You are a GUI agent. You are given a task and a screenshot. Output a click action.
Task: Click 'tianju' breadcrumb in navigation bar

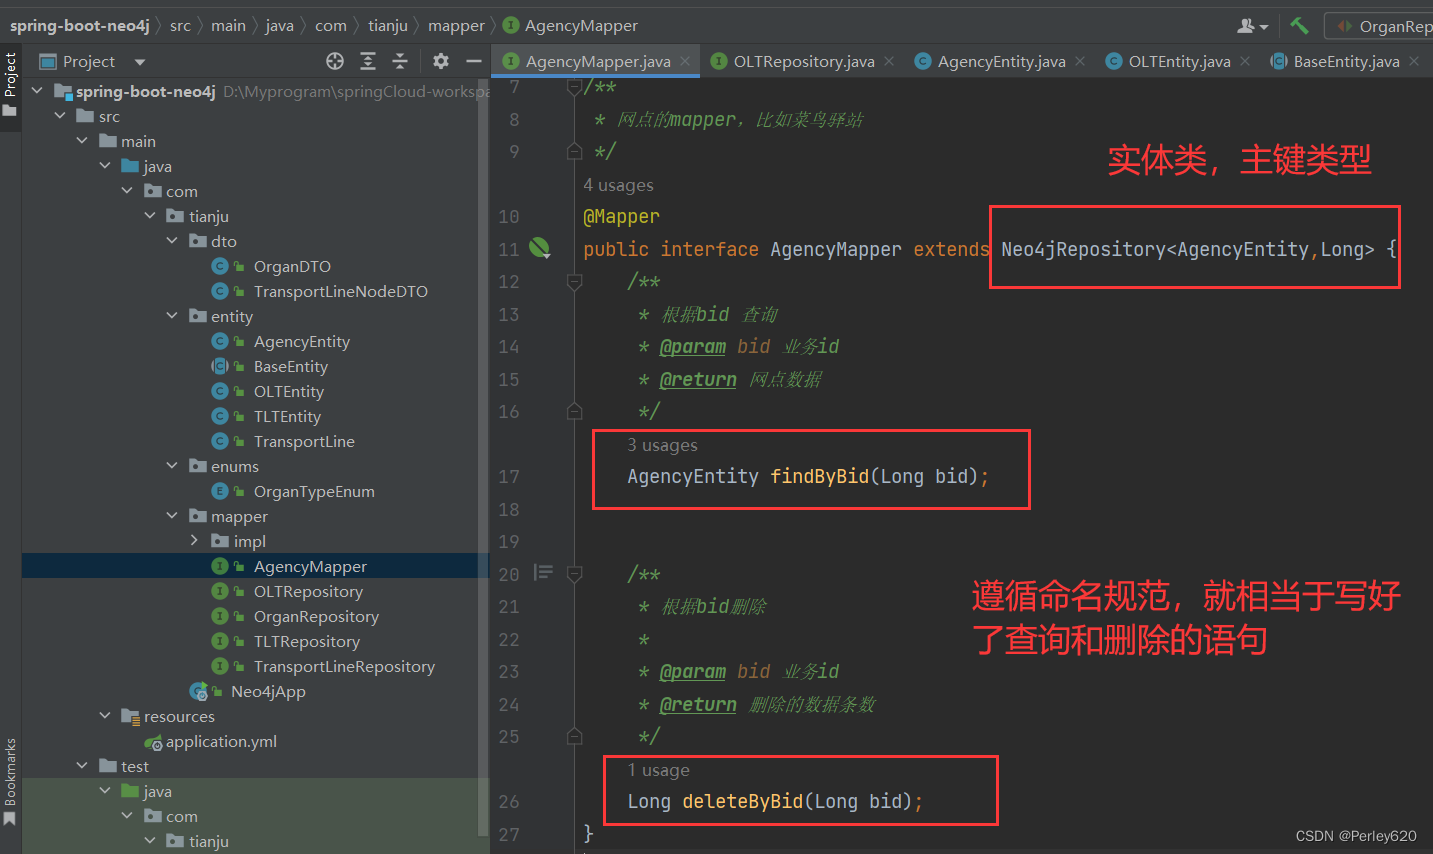[388, 26]
